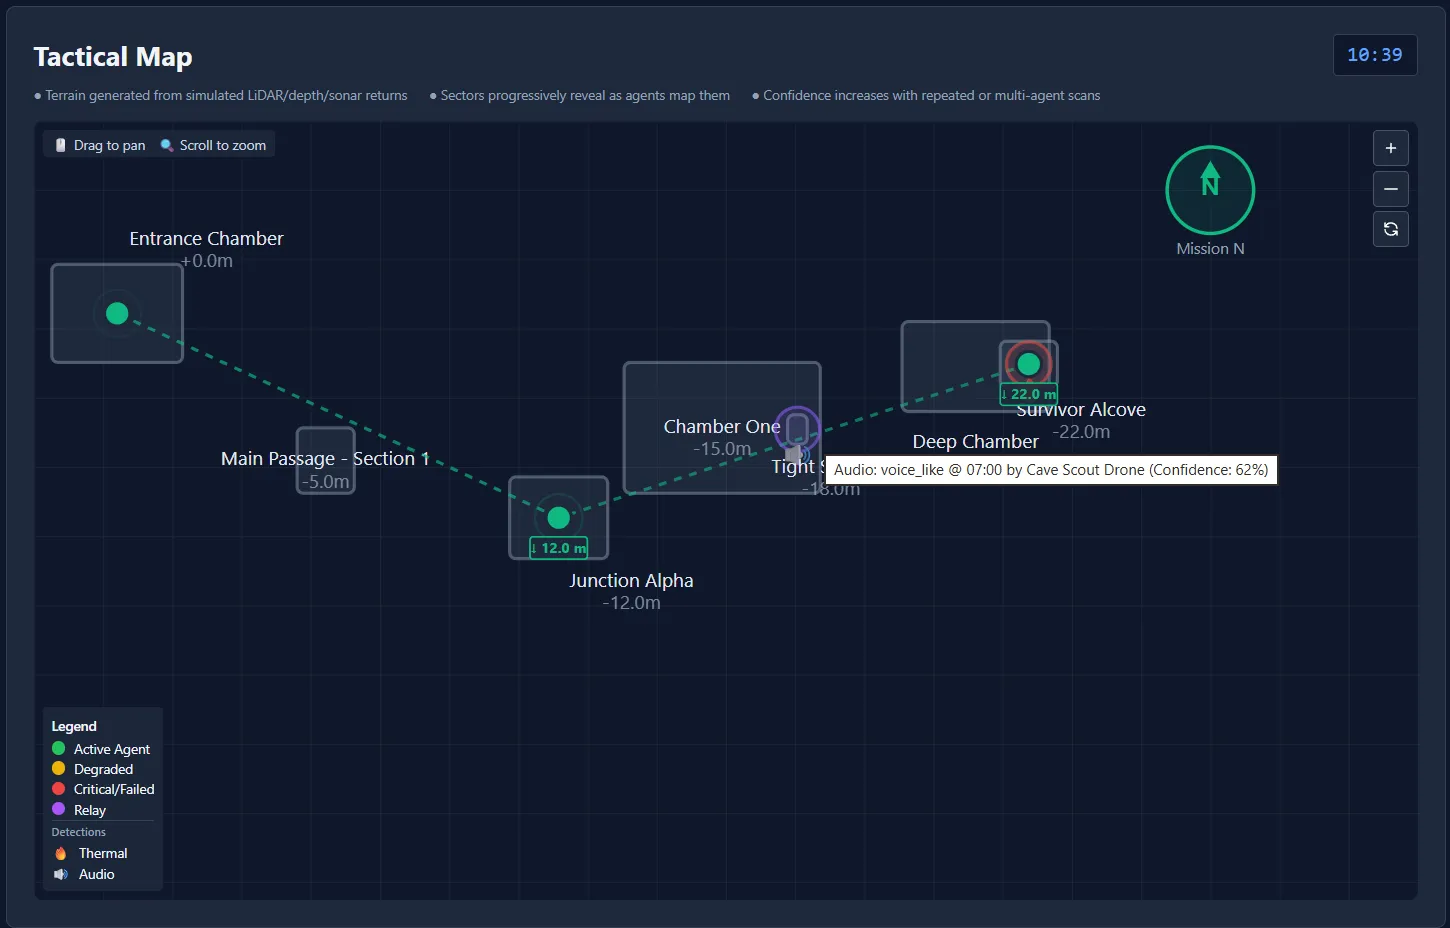Click the Critical/Failed red legend dot

pos(58,788)
